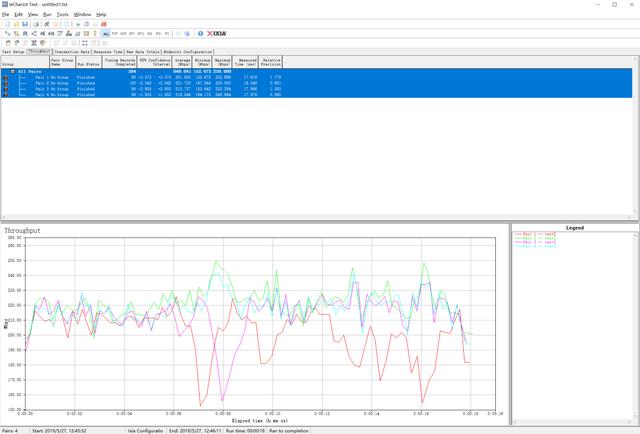Click the IXIA logo in toolbar
The image size is (640, 434).
(217, 33)
